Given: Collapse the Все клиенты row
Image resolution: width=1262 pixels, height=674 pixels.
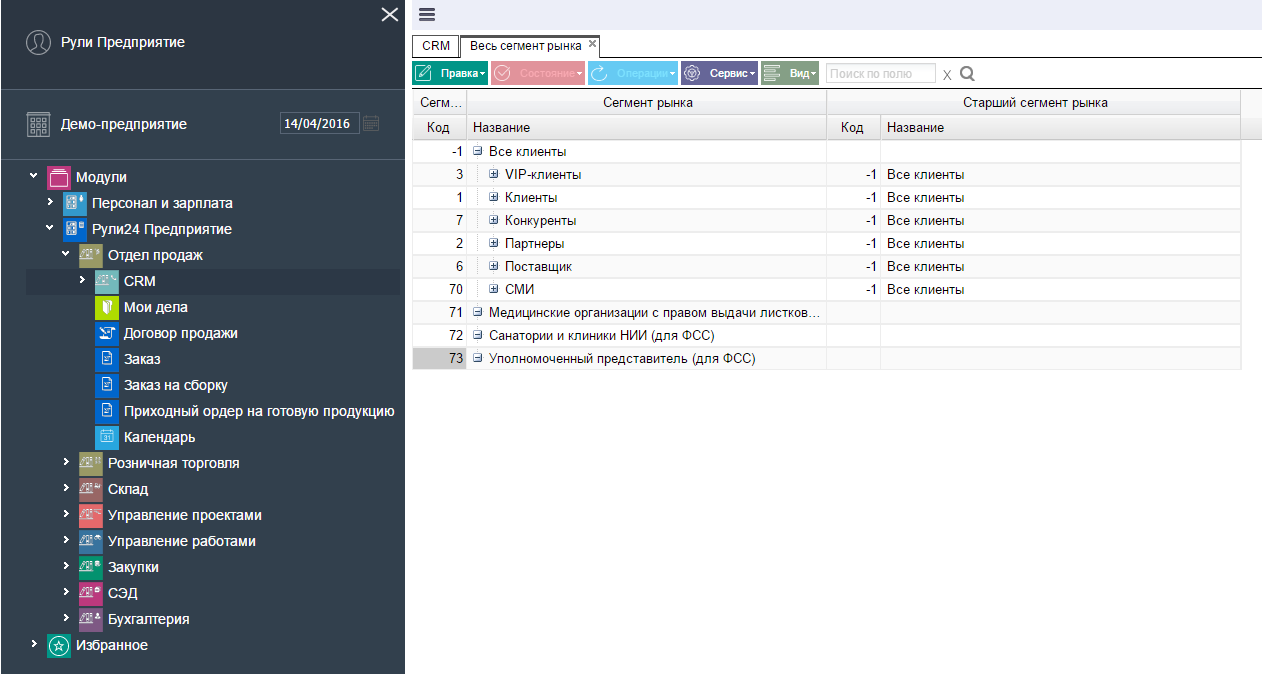Looking at the screenshot, I should pos(478,151).
